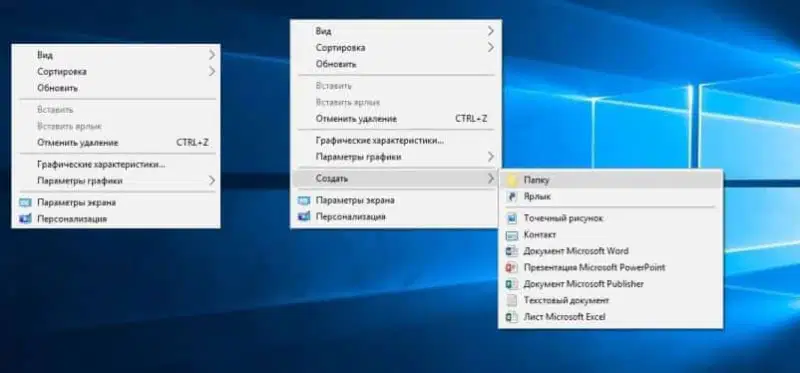Screen dimensions: 800x373
Task: Expand the Создать submenu arrow
Action: click(x=490, y=178)
